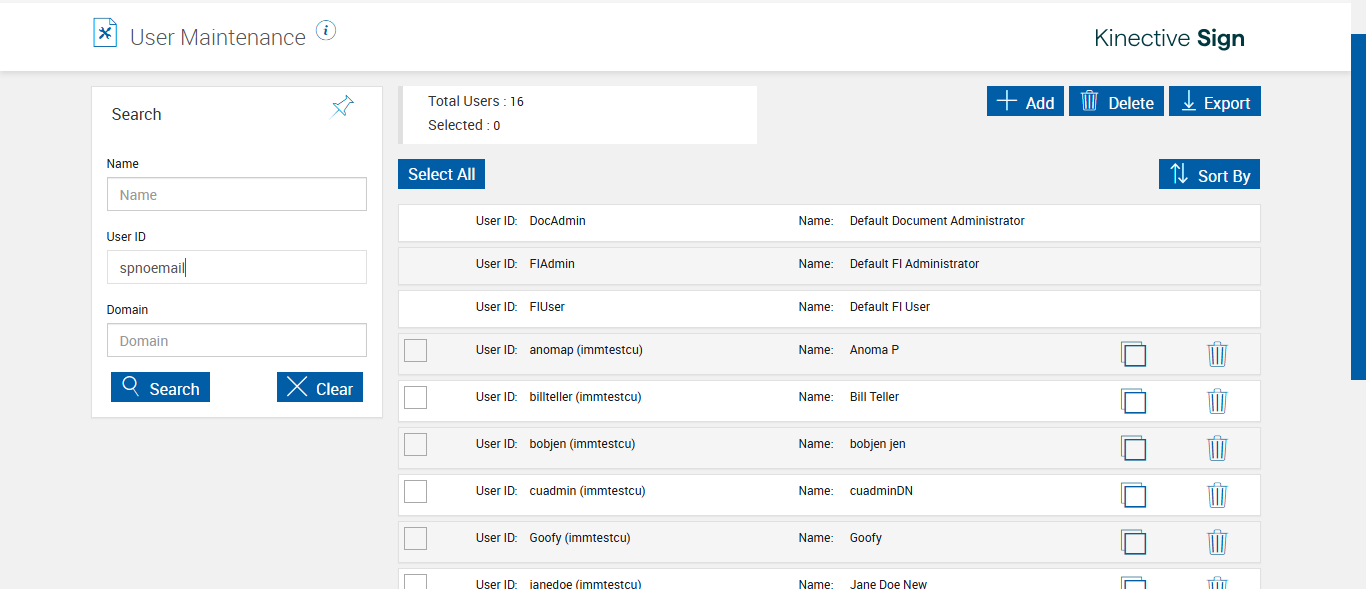
Task: Click the info icon beside User Maintenance
Action: tap(326, 31)
